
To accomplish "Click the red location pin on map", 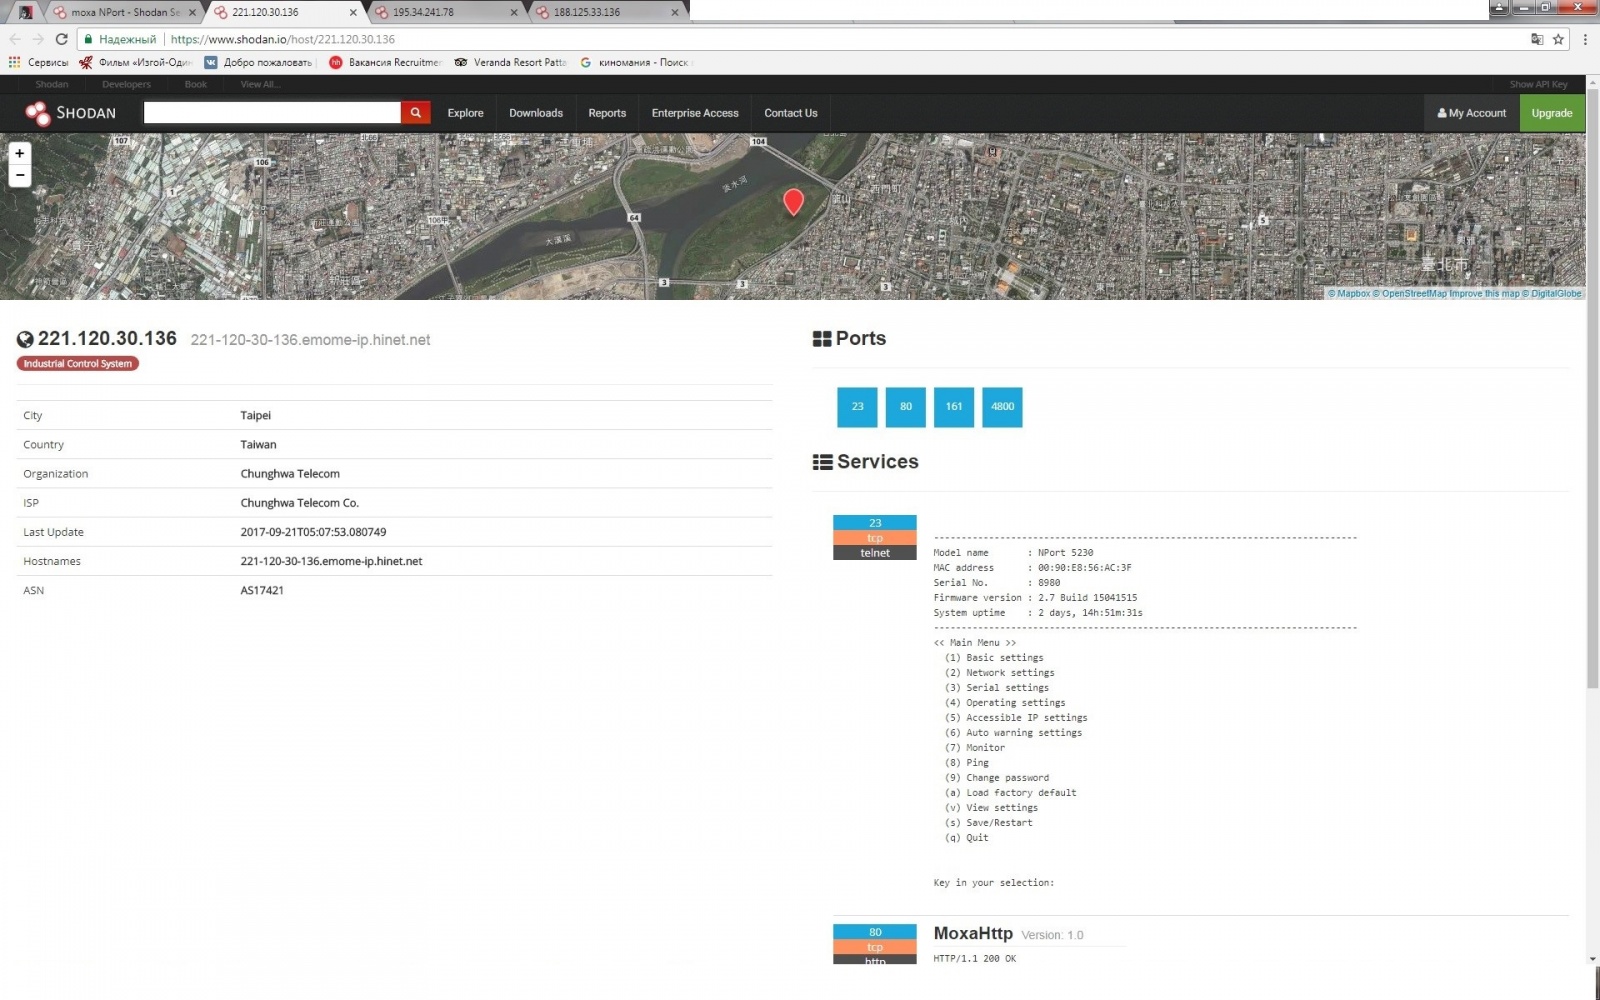I will (793, 202).
